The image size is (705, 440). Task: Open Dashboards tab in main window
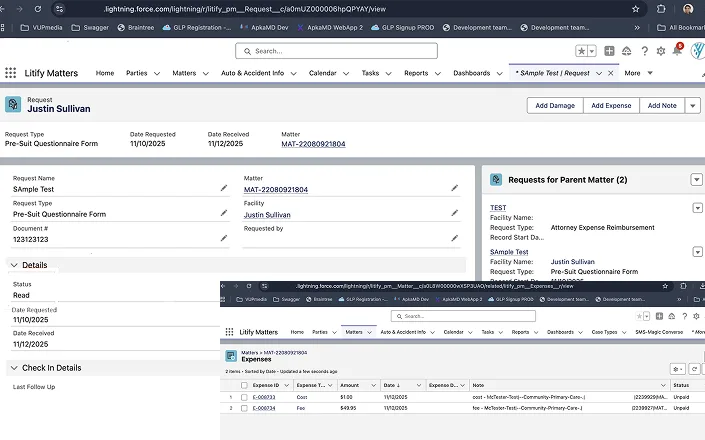(472, 73)
